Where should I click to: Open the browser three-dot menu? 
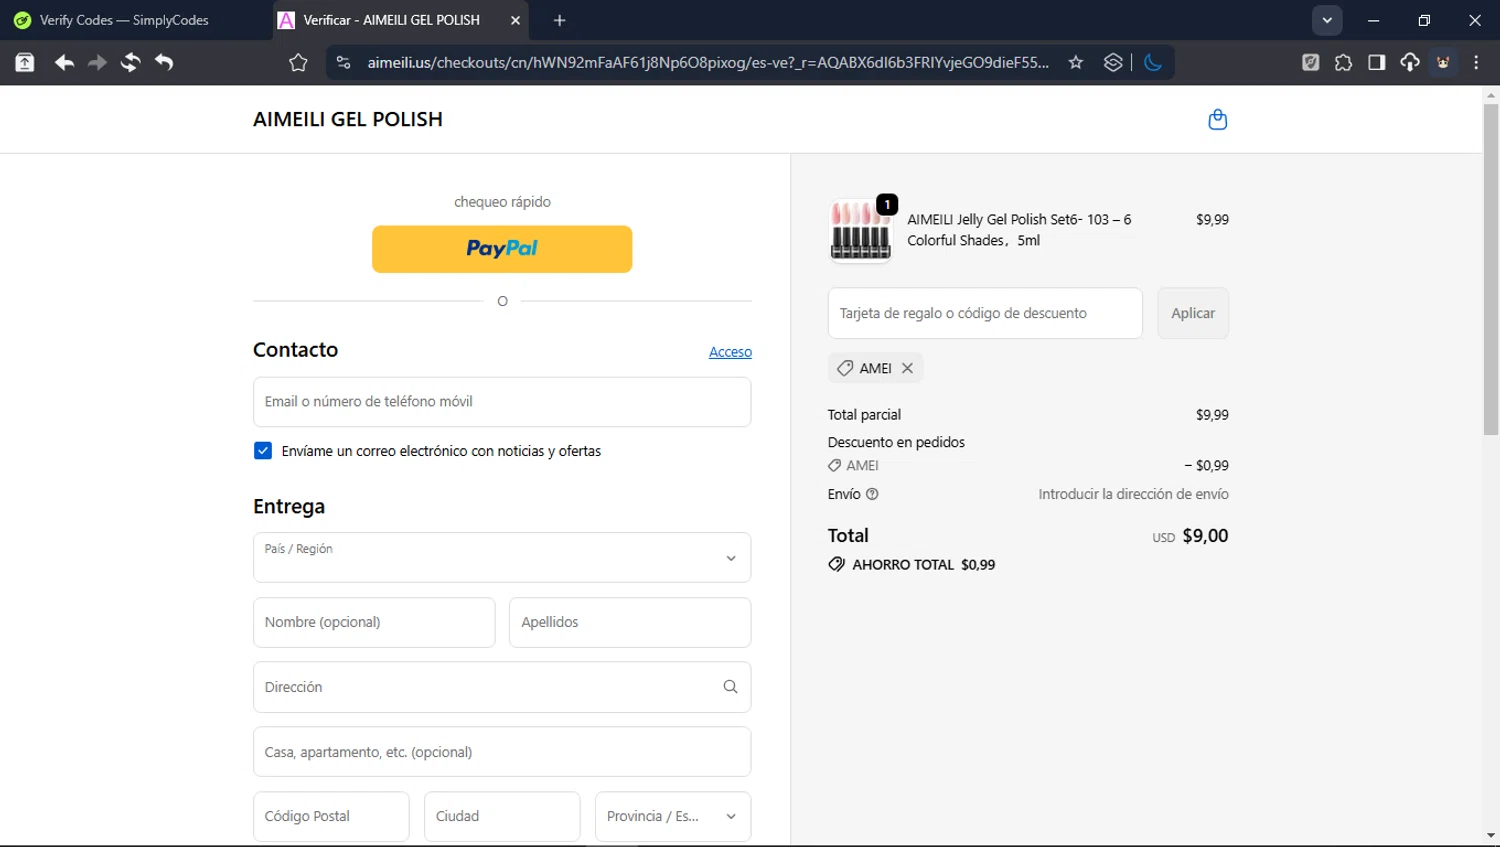click(x=1476, y=62)
